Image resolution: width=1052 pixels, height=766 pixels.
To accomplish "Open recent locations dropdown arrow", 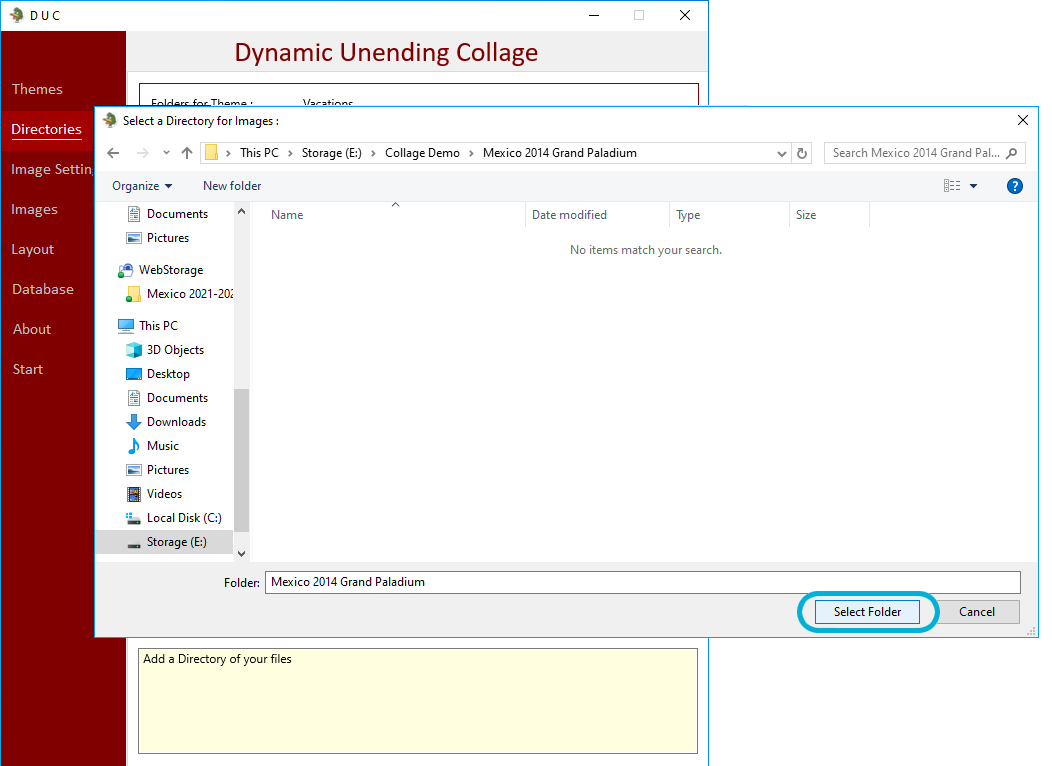I will (166, 153).
